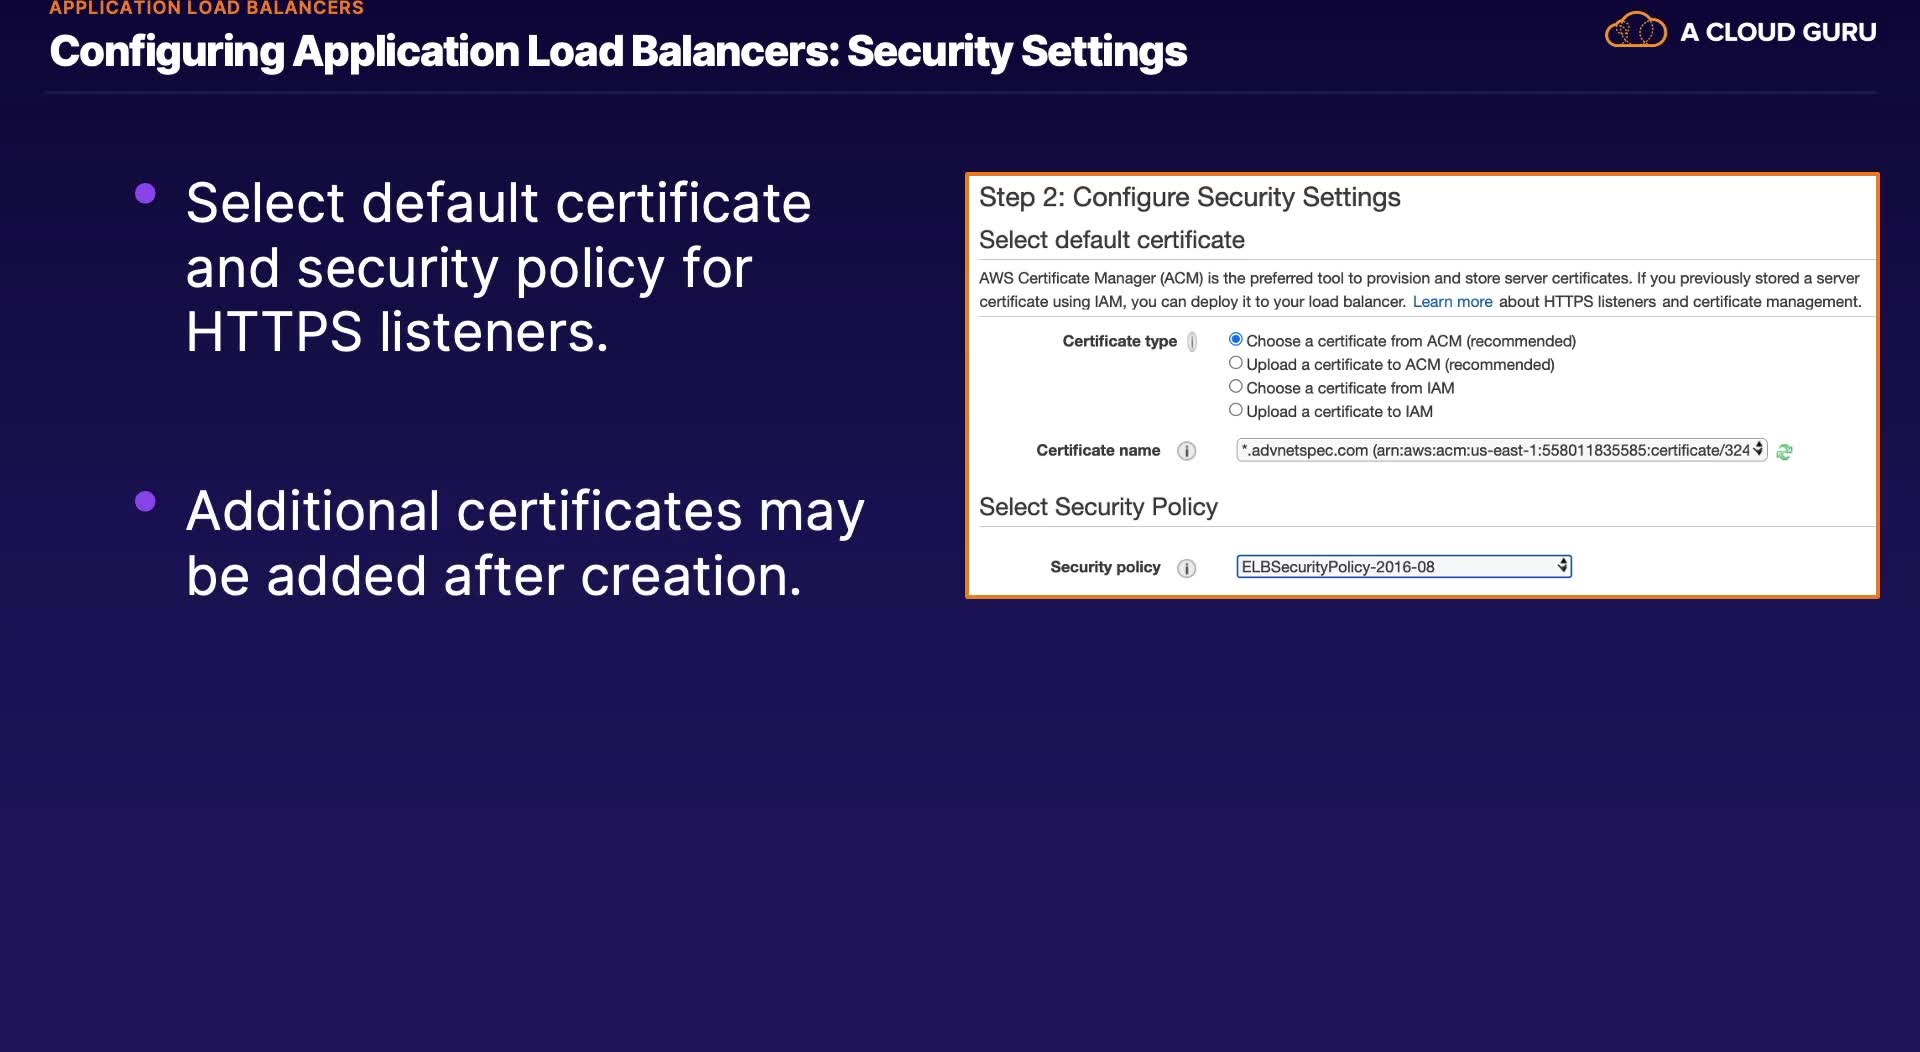Select 'Choose a certificate from ACM' radio
Viewport: 1920px width, 1052px height.
(1236, 340)
